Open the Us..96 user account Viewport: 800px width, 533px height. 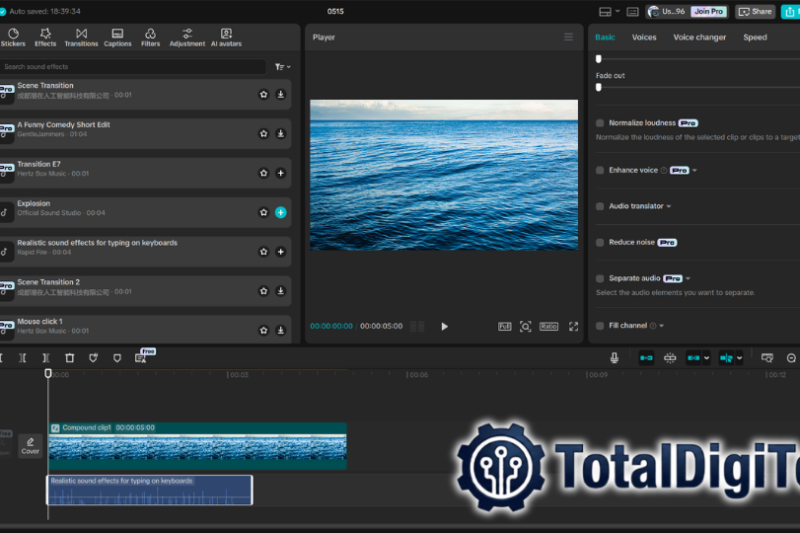[x=667, y=11]
